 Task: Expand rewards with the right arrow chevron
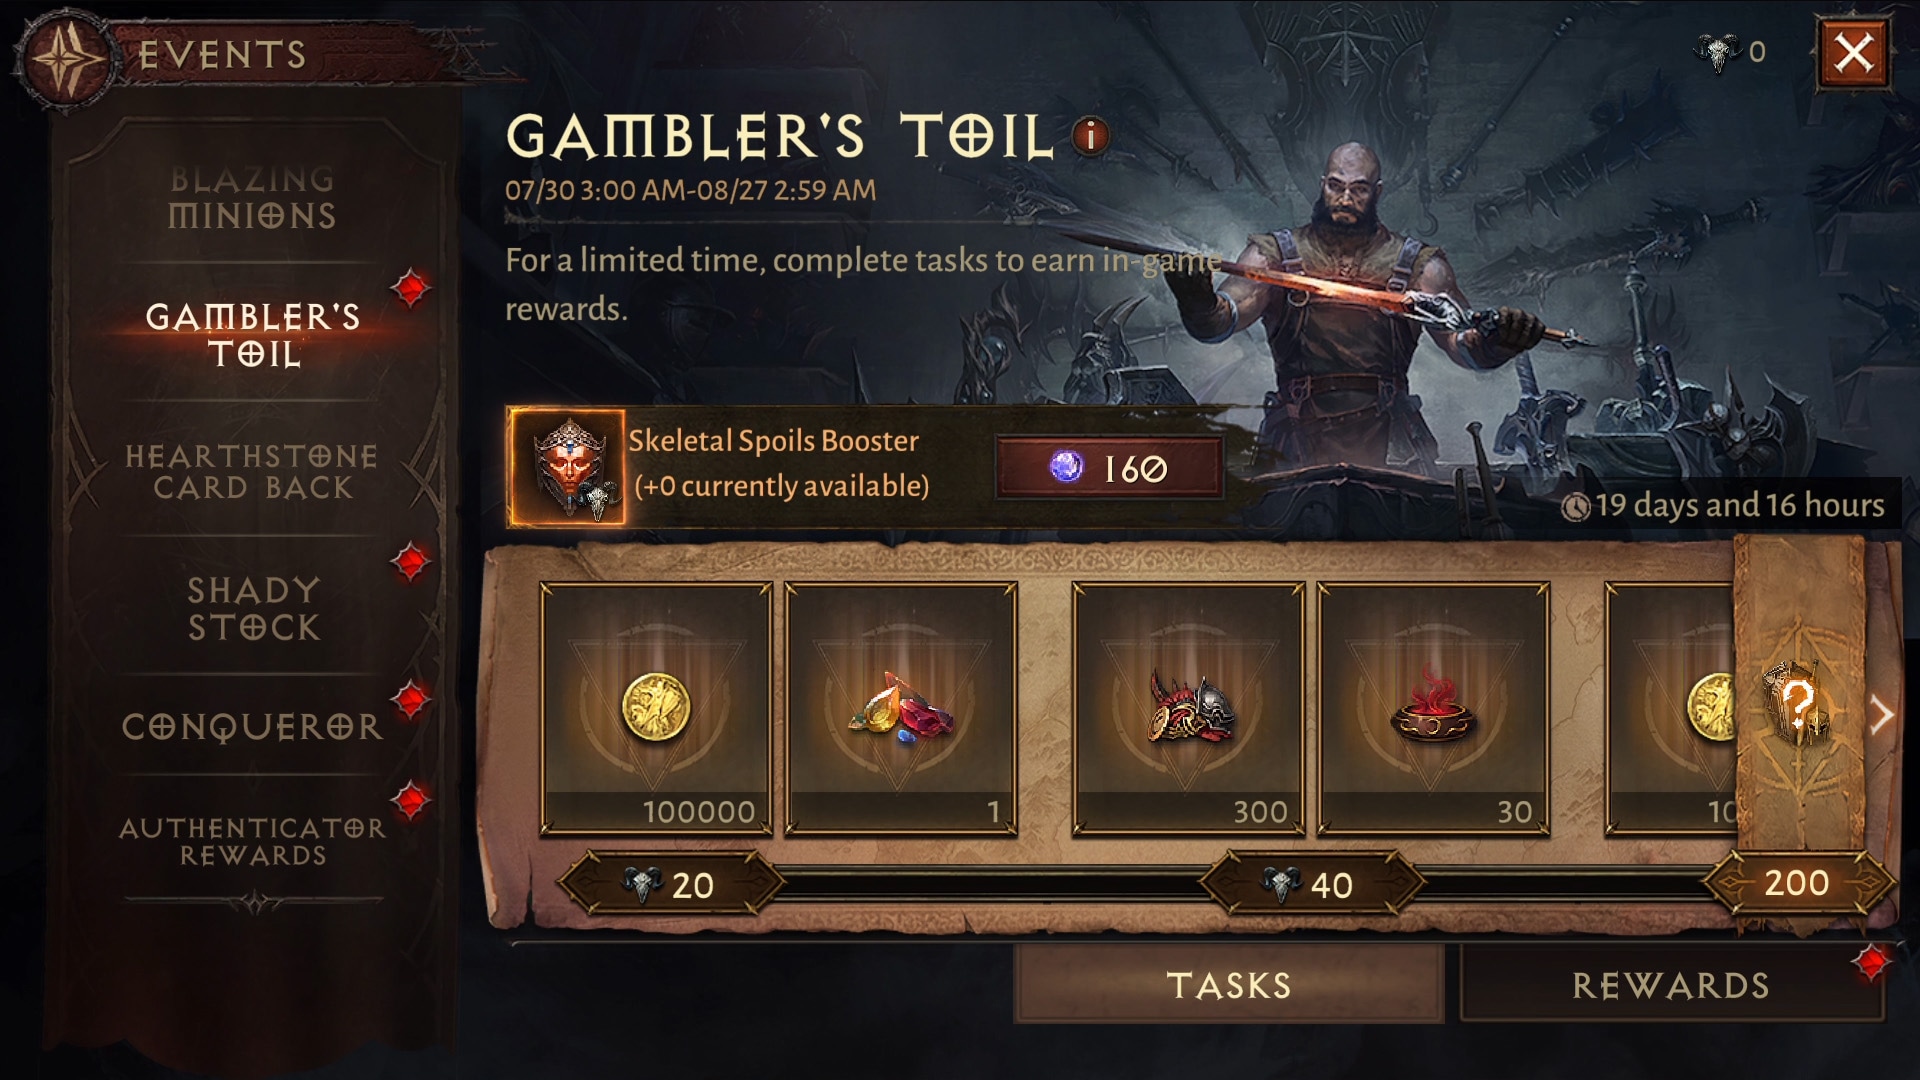coord(1882,715)
